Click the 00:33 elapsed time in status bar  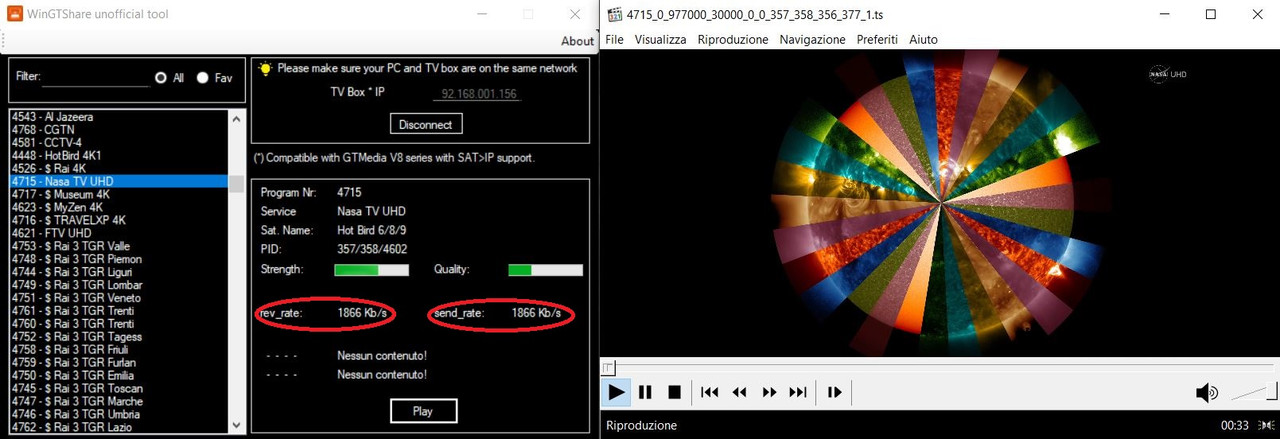[x=1235, y=425]
